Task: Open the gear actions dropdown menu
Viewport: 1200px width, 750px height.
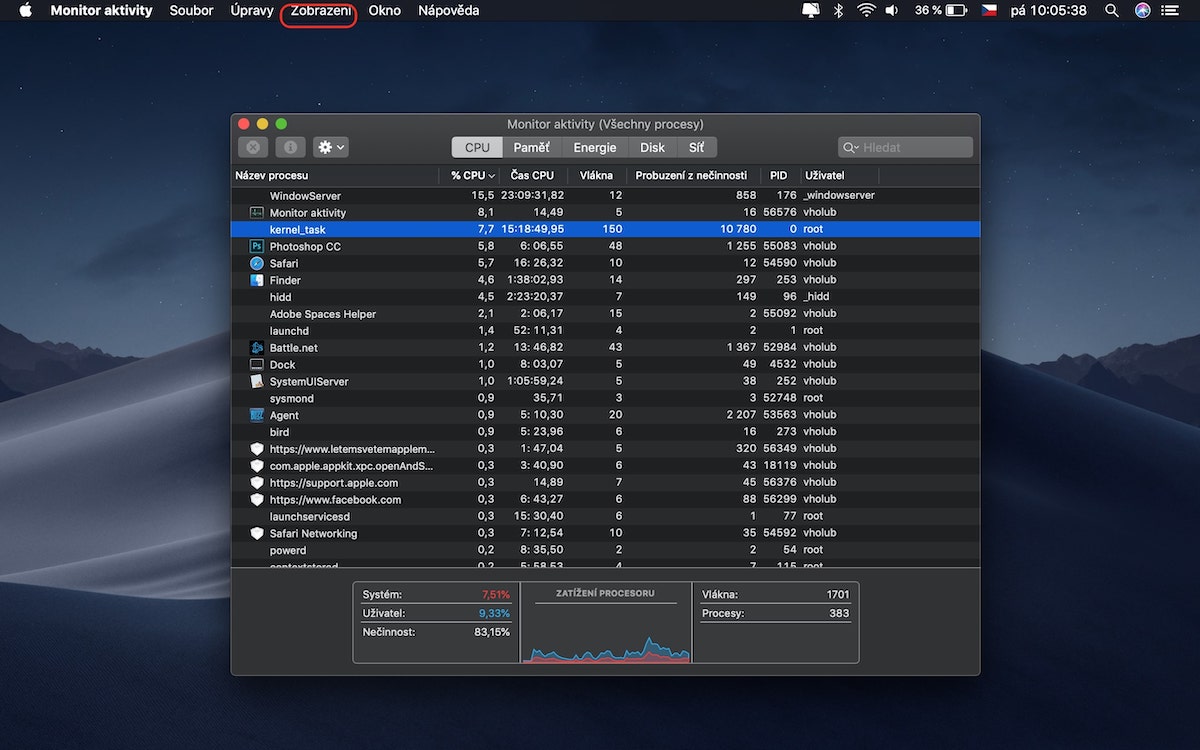Action: pyautogui.click(x=330, y=147)
